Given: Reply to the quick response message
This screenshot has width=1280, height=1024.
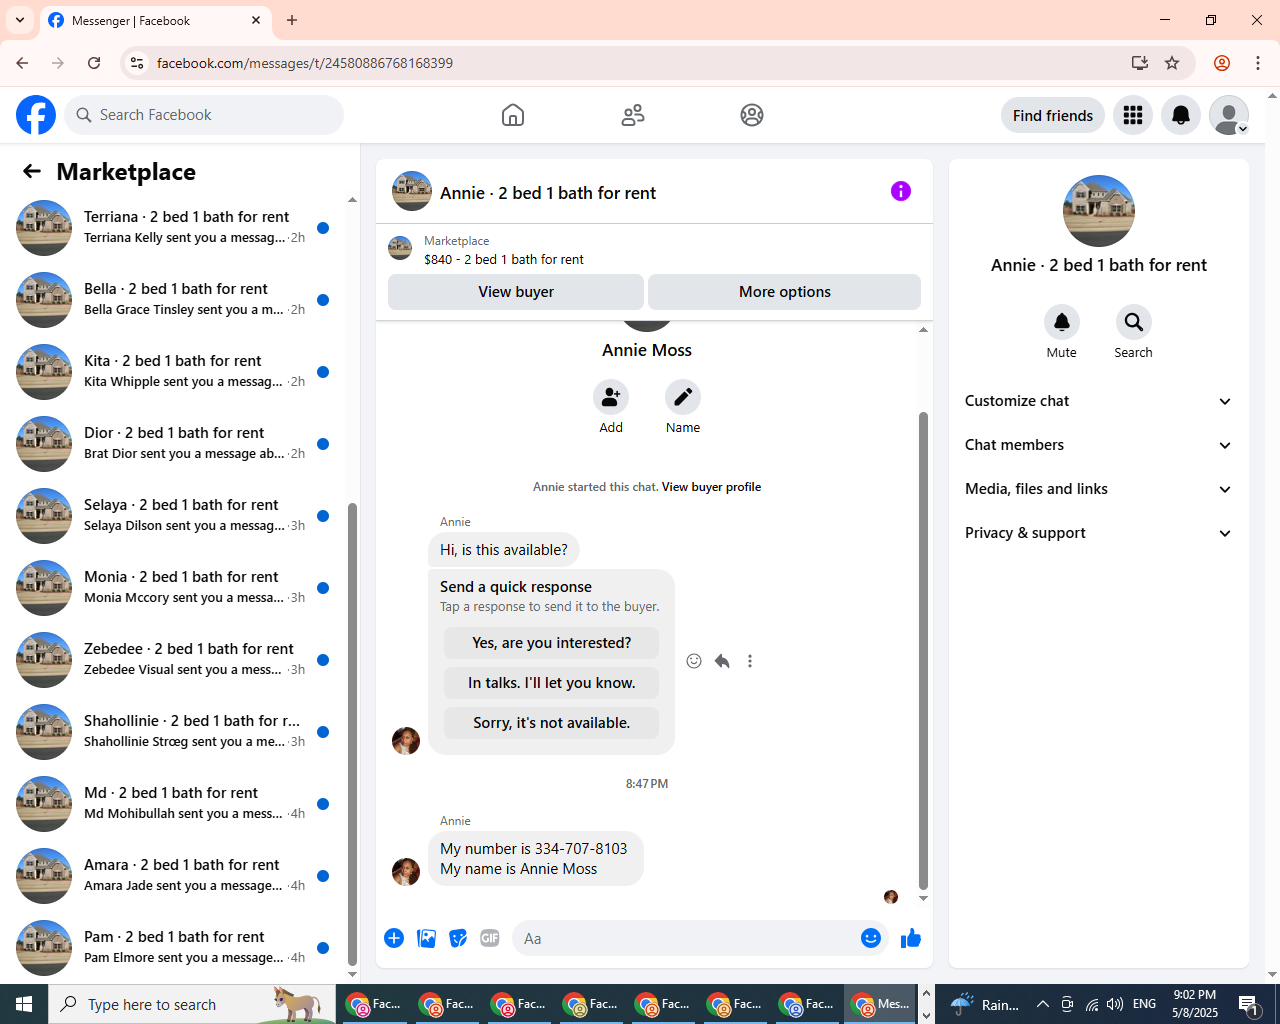Looking at the screenshot, I should tap(722, 661).
